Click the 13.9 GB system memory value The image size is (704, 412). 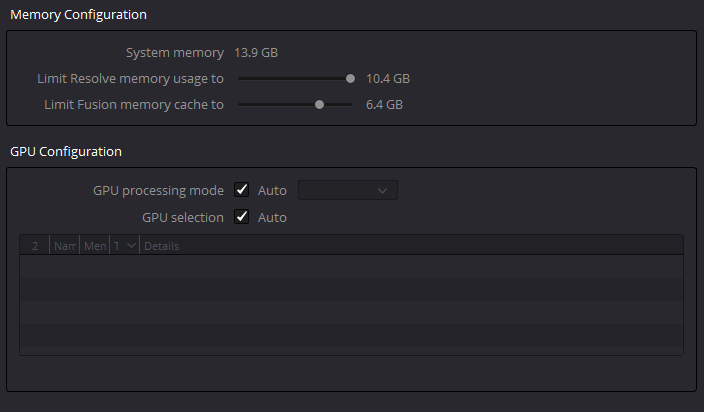point(255,52)
